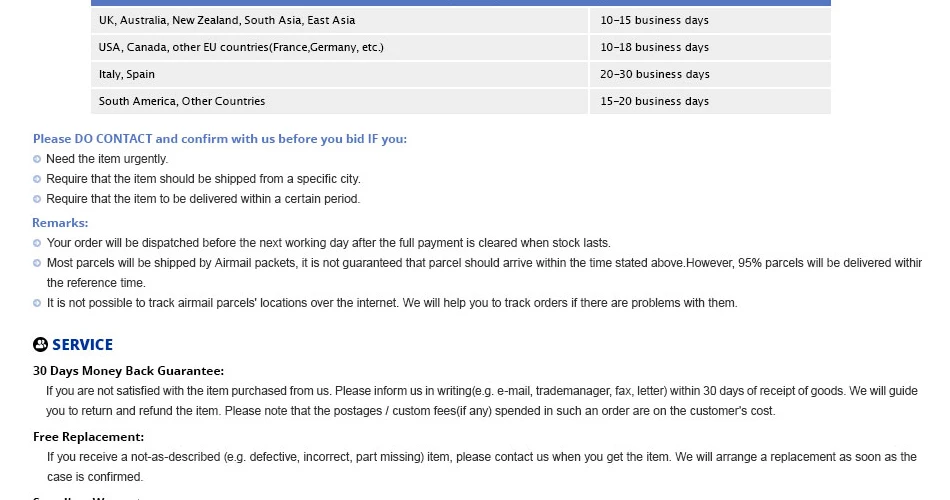Screen dimensions: 950x500
Task: Click the 'Free Replacement:' heading
Action: [88, 437]
